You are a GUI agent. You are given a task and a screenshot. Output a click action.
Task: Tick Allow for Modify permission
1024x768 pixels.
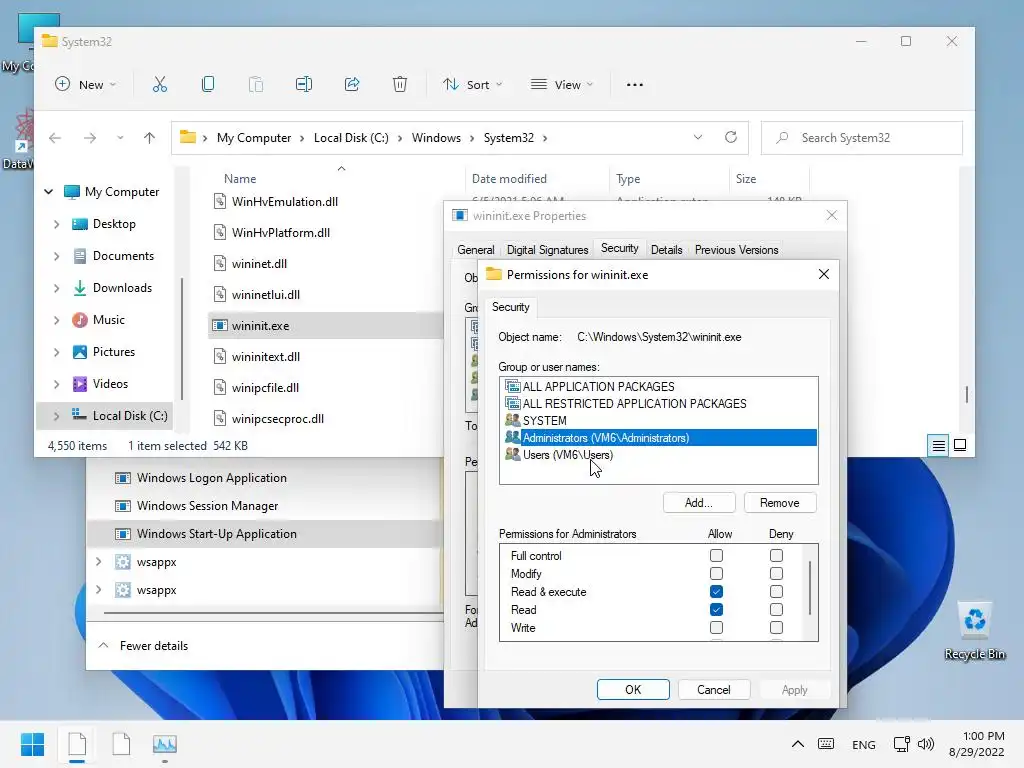716,573
